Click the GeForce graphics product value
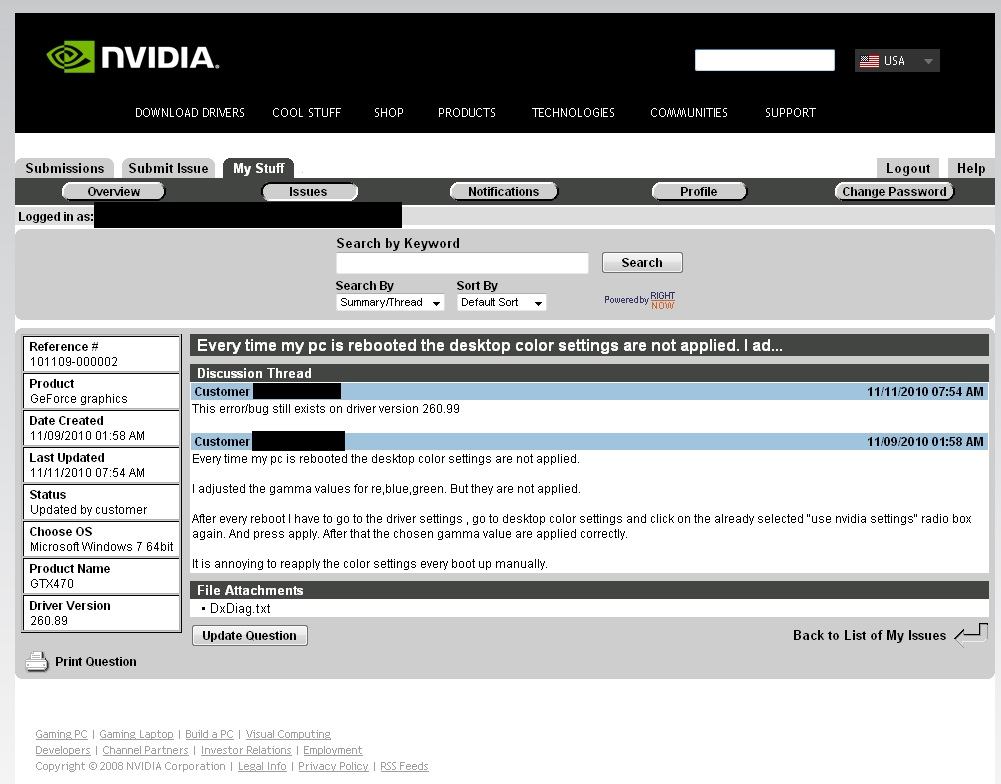This screenshot has height=784, width=1001. tap(79, 399)
